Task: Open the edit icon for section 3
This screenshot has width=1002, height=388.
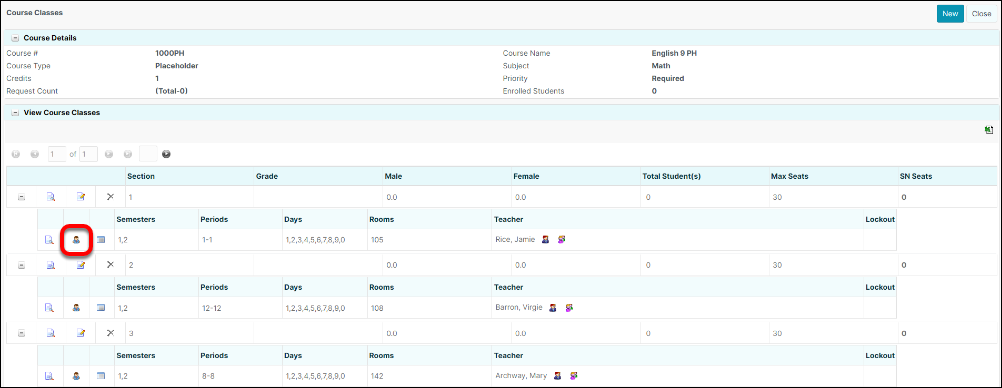Action: tap(81, 332)
